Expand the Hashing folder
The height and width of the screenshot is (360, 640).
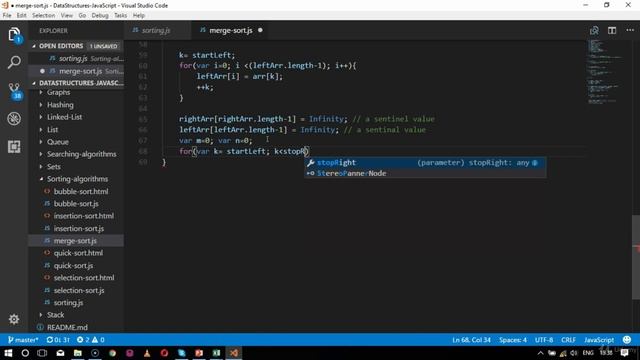point(60,105)
